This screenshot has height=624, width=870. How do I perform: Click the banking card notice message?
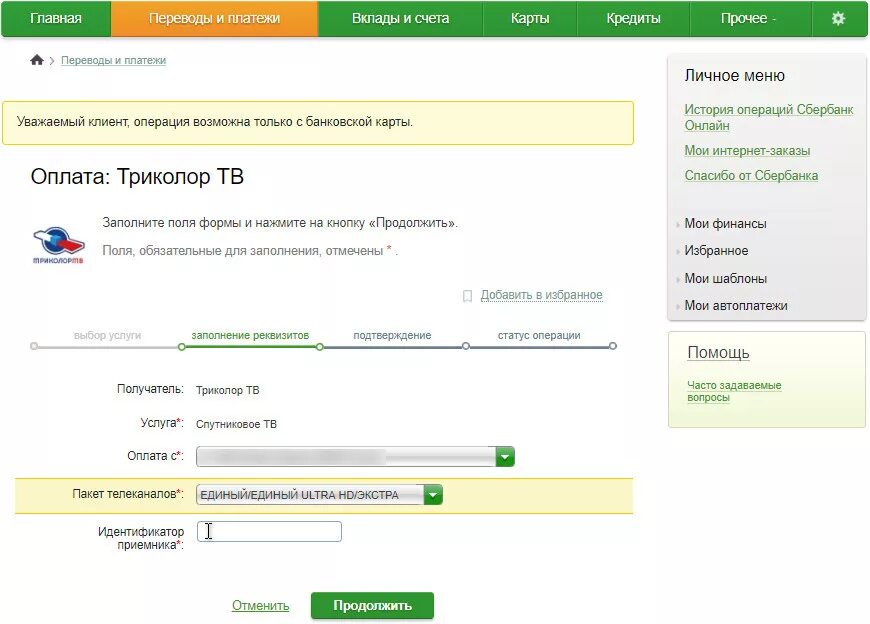click(318, 123)
